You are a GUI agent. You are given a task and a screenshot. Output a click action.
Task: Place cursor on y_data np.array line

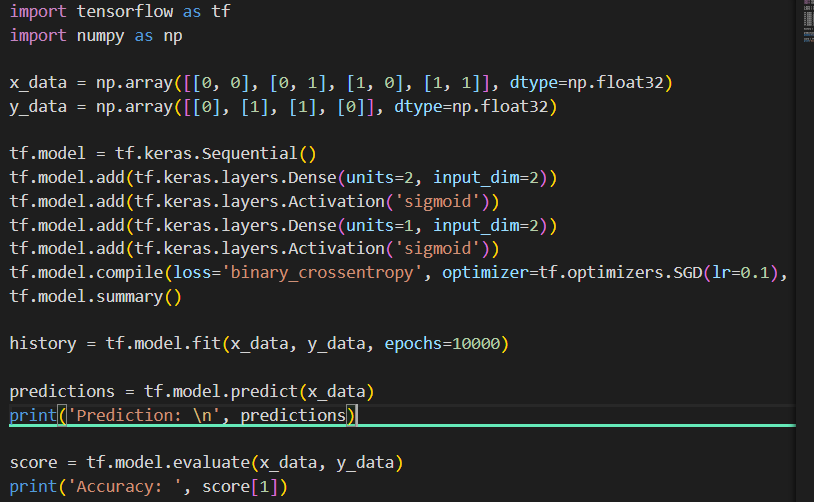click(283, 106)
